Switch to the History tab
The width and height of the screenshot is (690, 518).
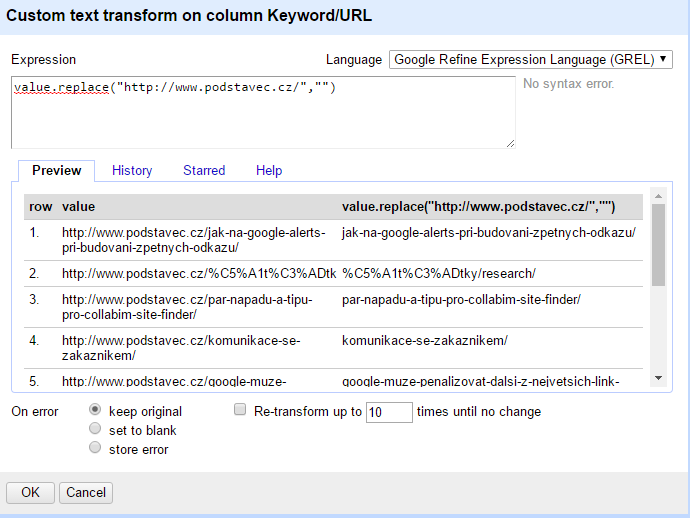coord(132,170)
